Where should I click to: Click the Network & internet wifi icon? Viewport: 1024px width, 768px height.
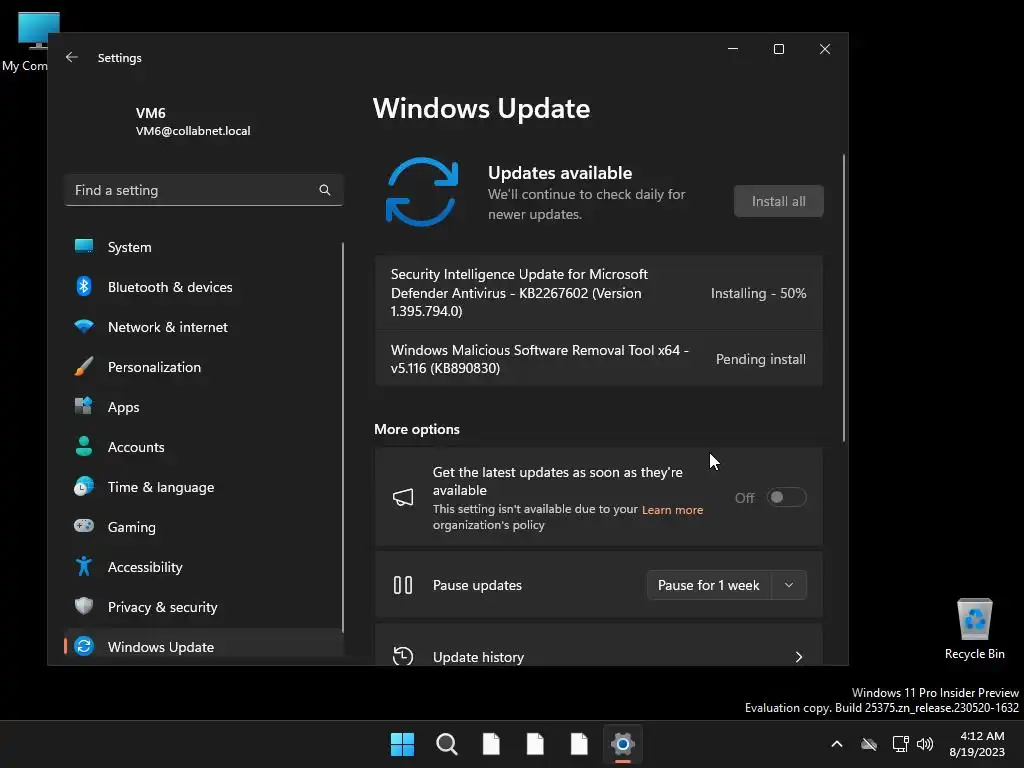(84, 327)
